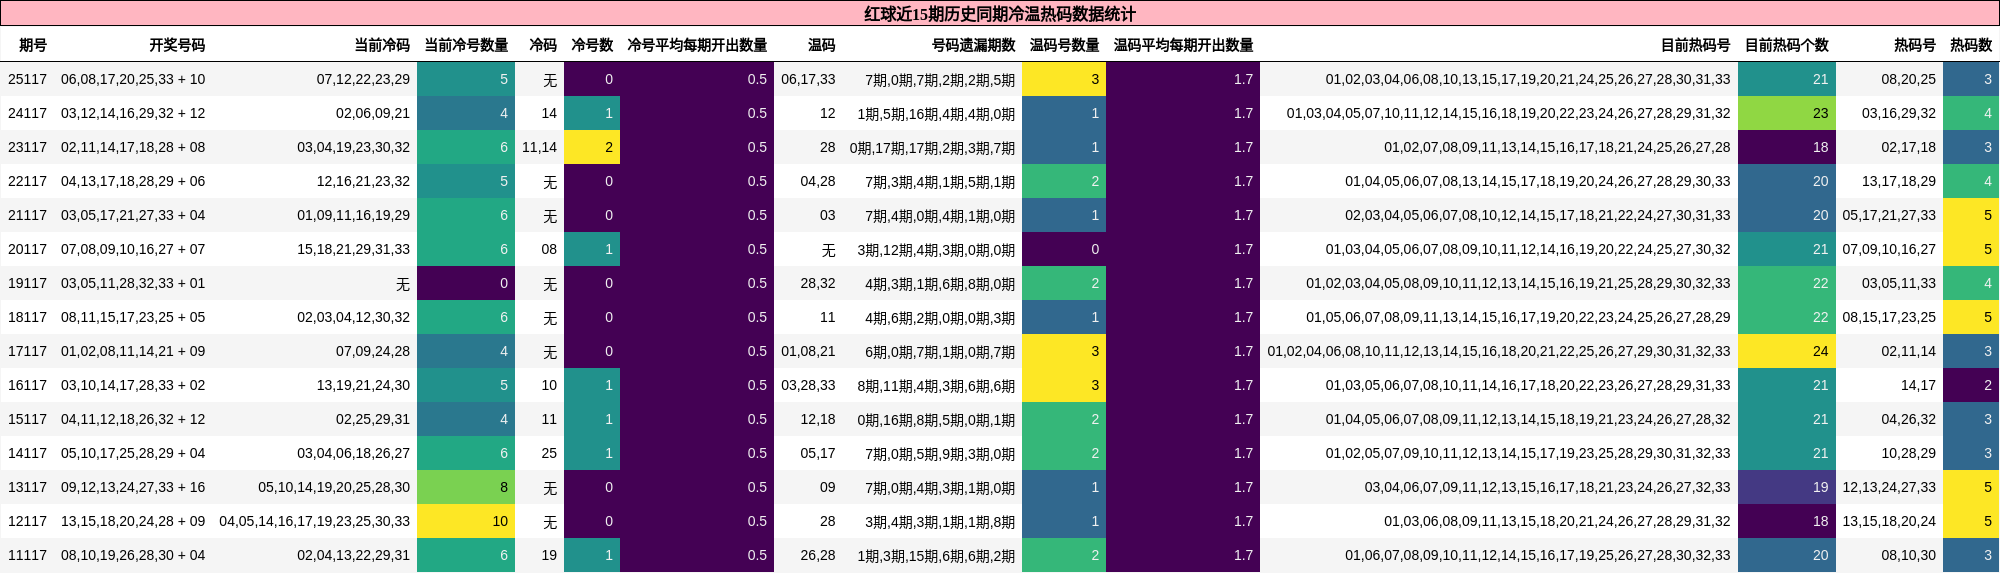
Task: Click draw result 02,11,14,17,18,28 + 08
Action: (133, 147)
